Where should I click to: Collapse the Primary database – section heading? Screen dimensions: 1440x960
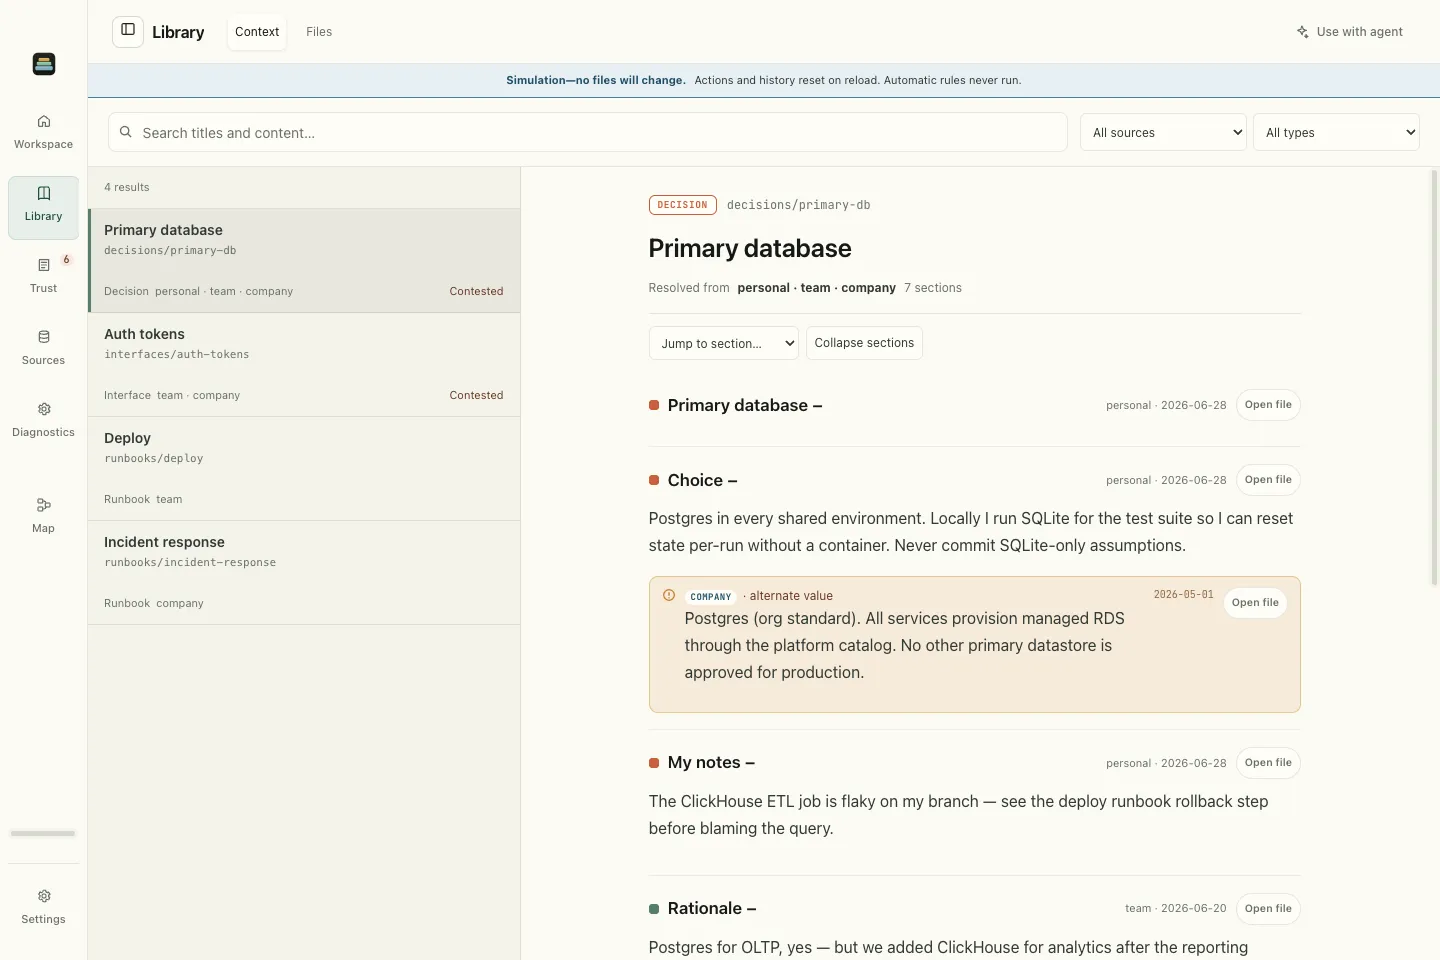point(744,405)
